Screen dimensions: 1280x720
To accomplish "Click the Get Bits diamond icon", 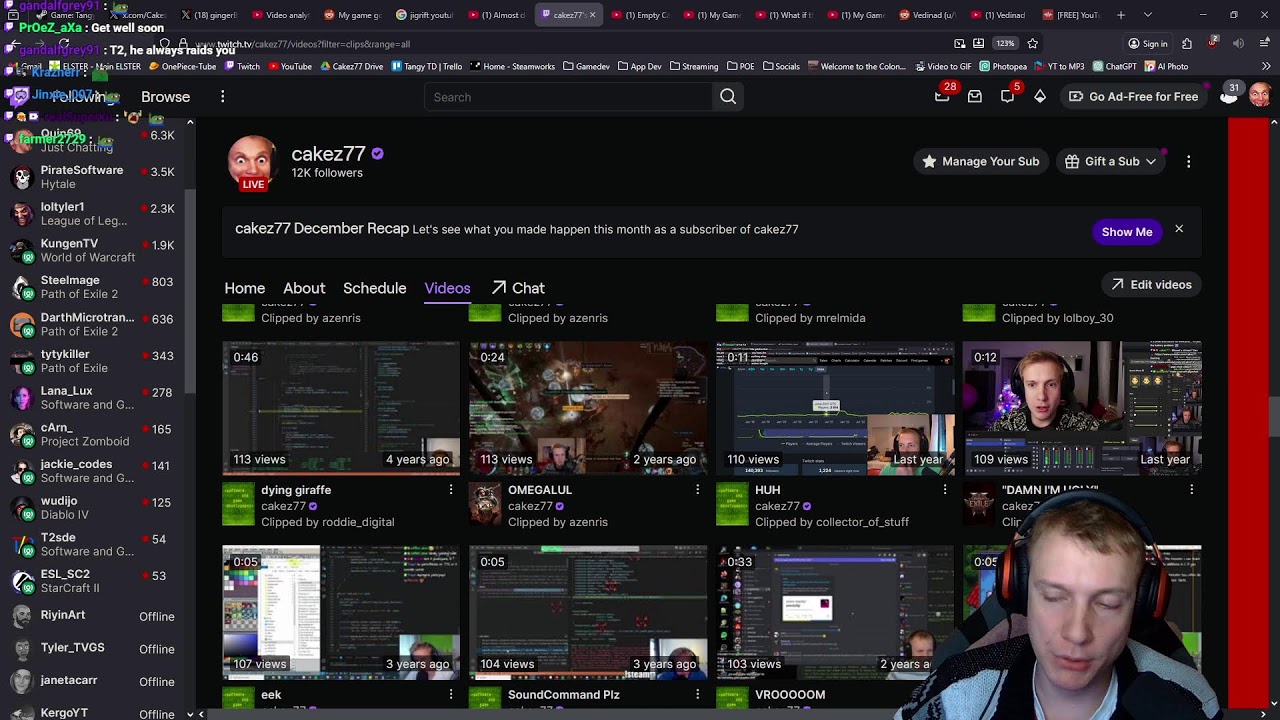I will click(1040, 97).
